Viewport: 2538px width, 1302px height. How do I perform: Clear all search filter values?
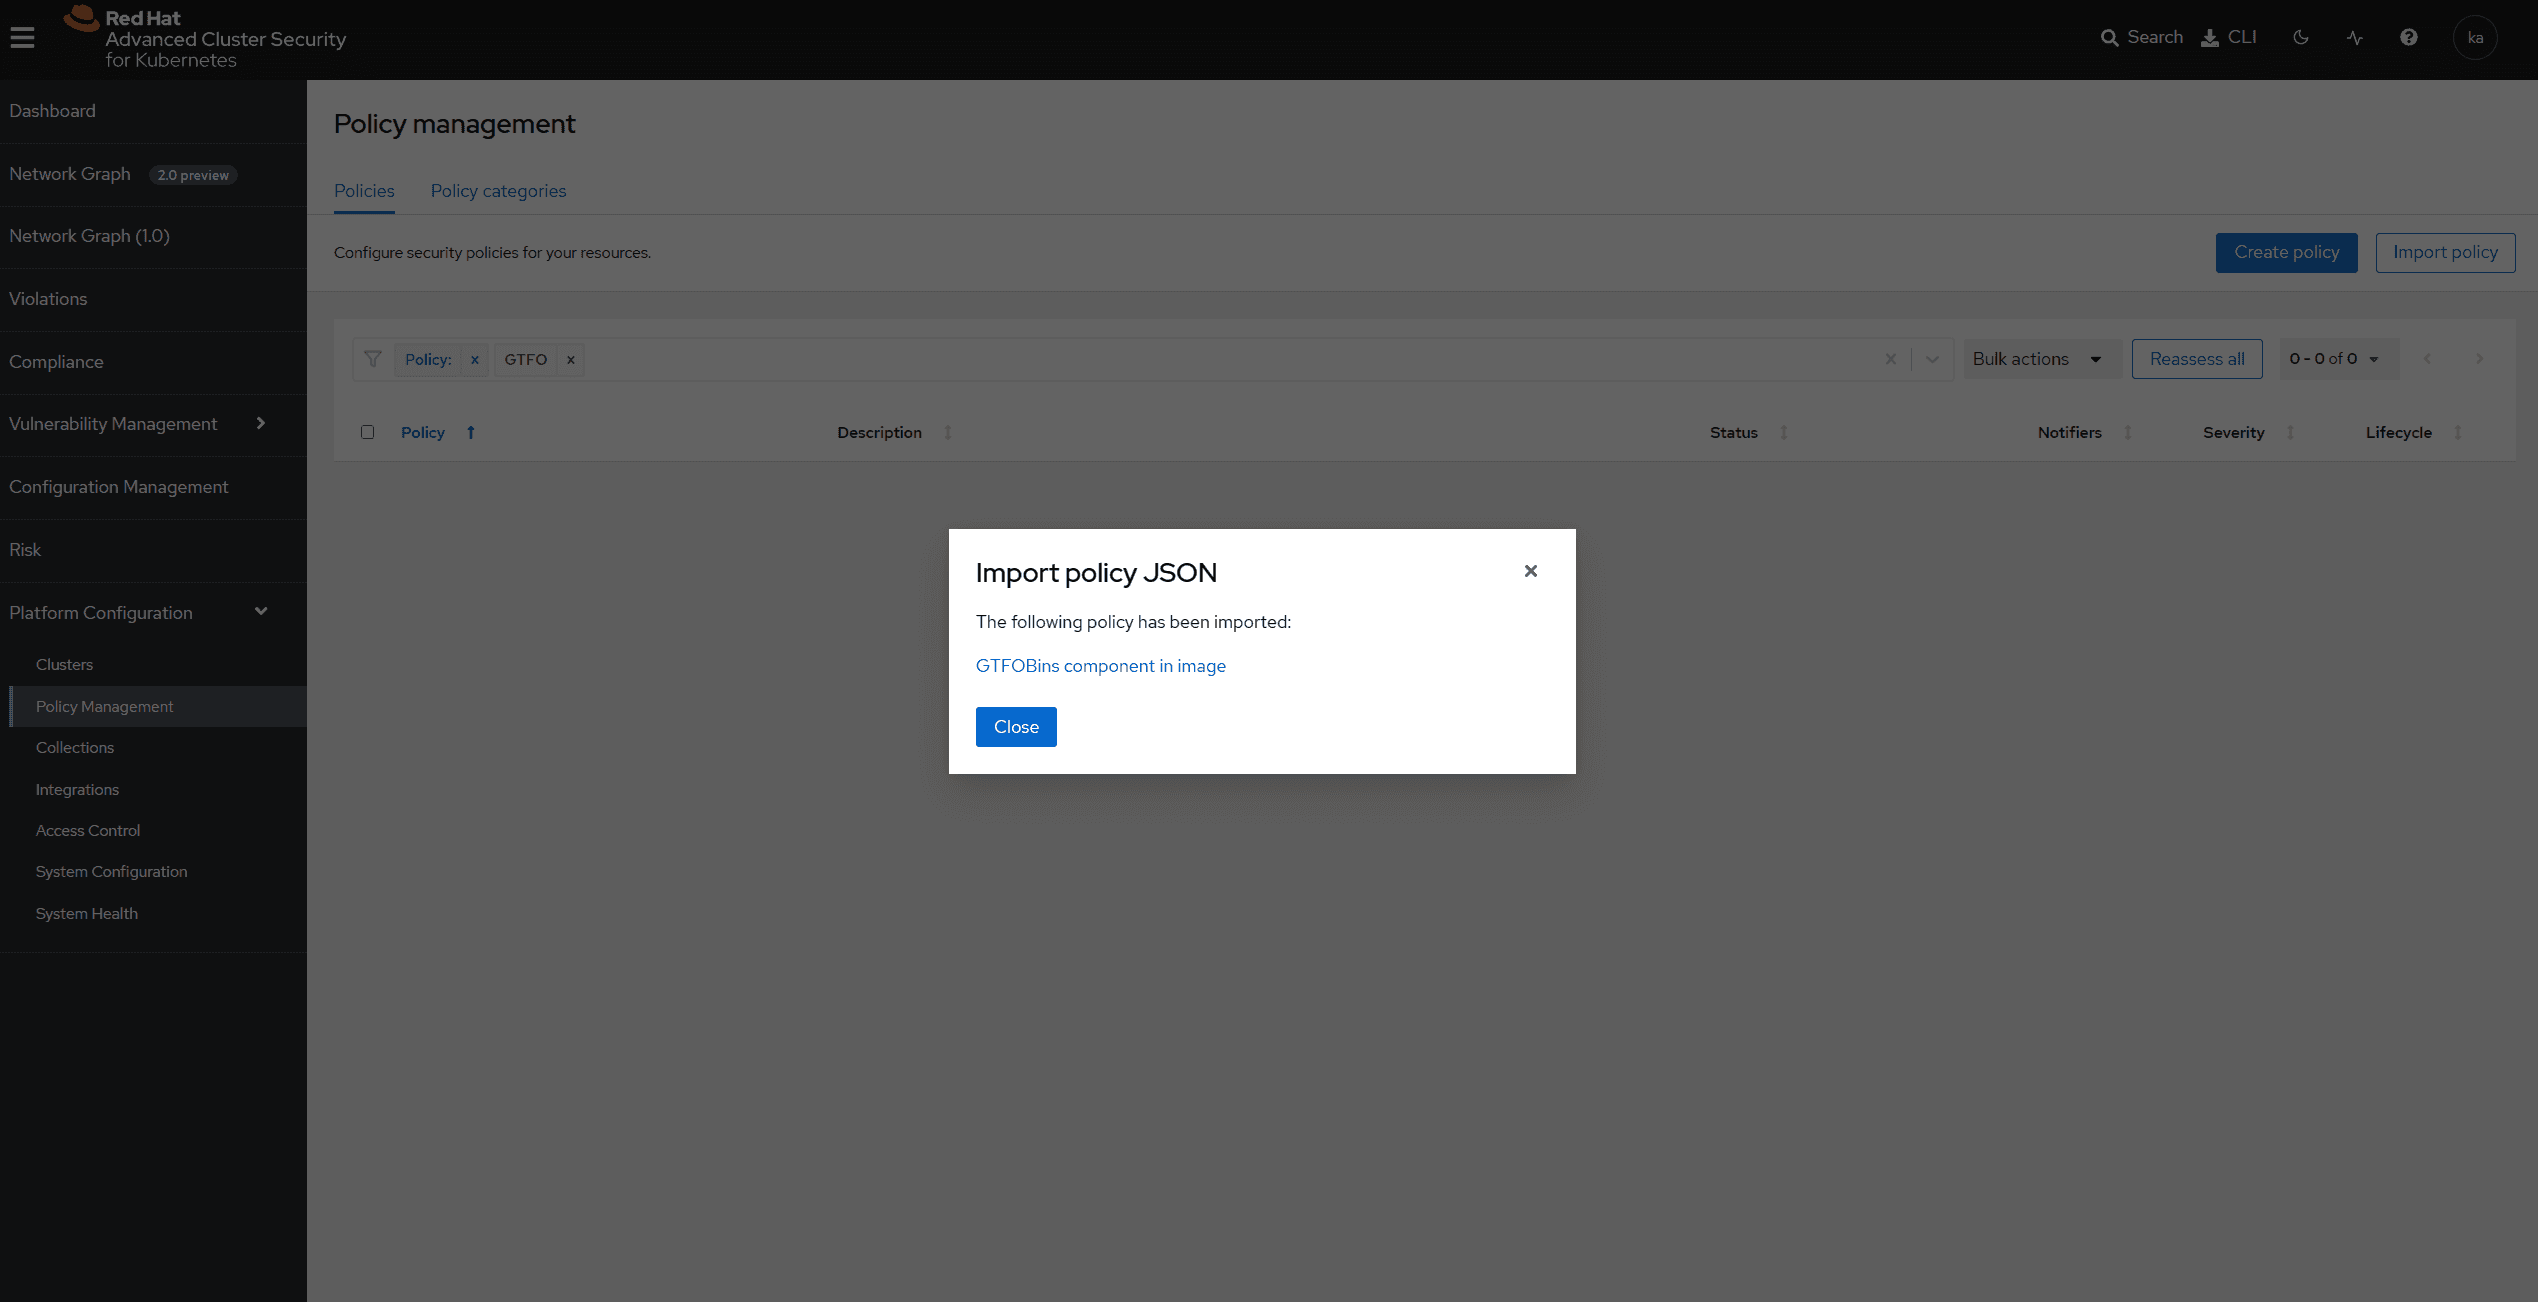1890,359
